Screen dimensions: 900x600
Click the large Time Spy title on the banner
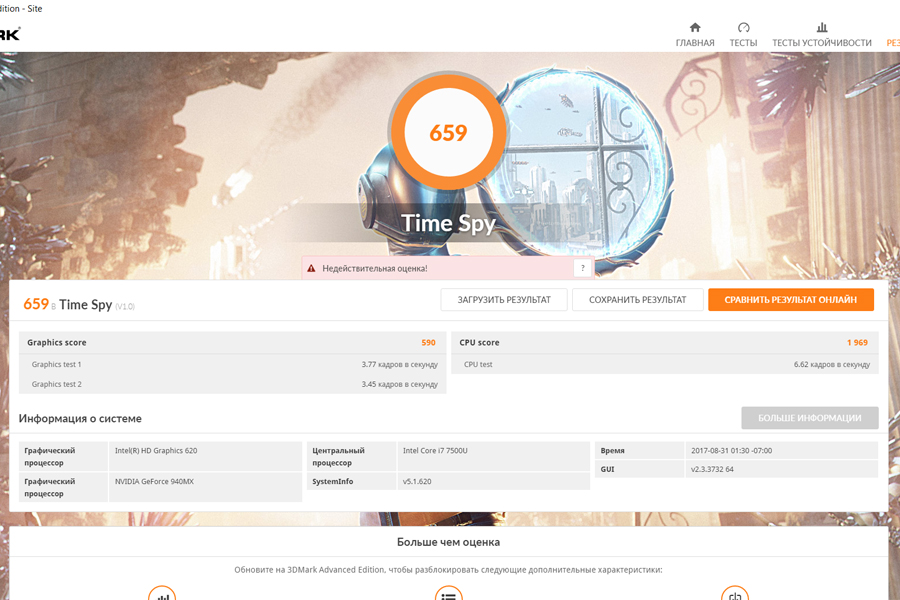448,223
